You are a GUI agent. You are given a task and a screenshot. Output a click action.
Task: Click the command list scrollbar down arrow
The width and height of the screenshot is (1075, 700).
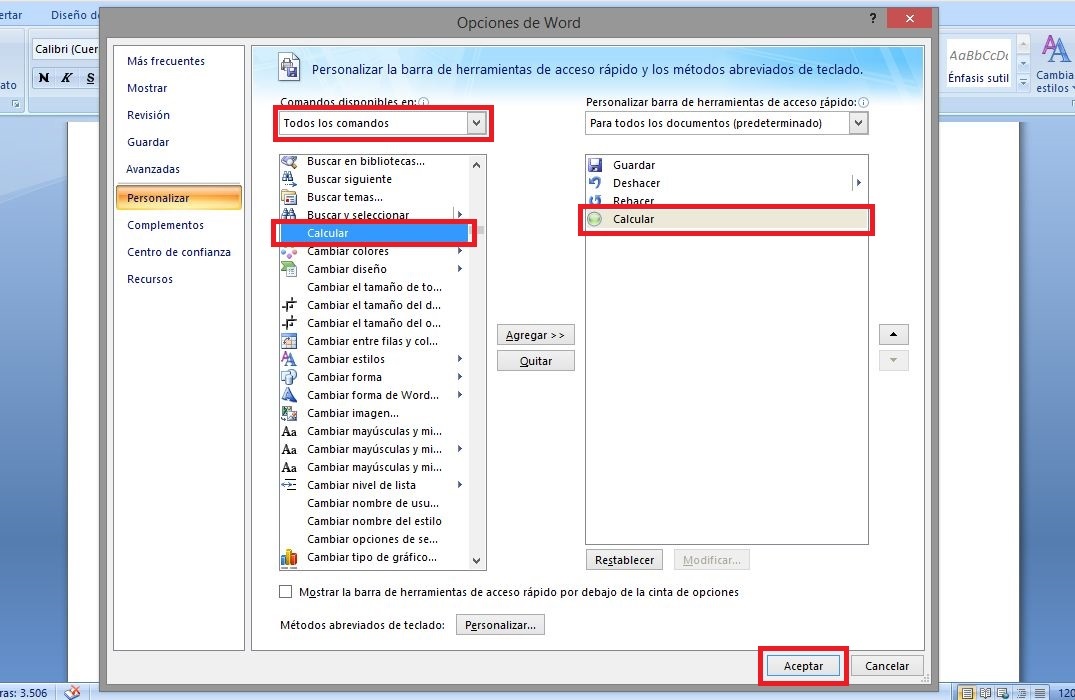(x=476, y=561)
